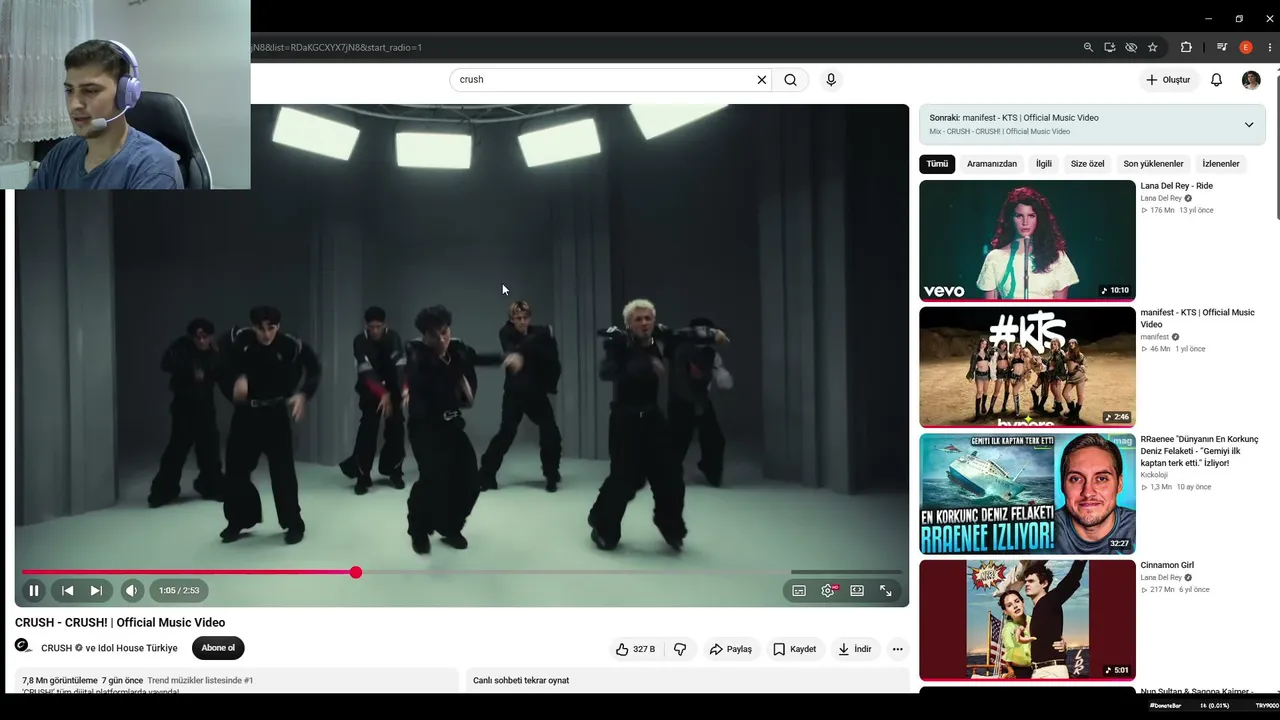
Task: Open the Lana Del Rey - Ride thumbnail
Action: 1027,240
